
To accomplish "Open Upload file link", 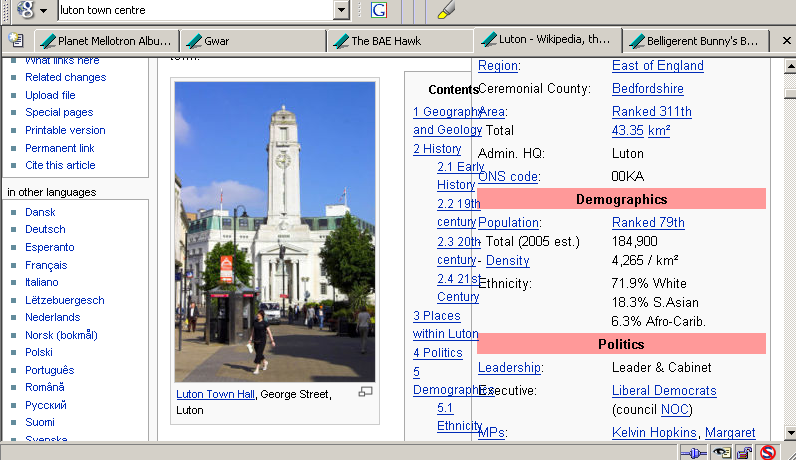I will point(50,95).
